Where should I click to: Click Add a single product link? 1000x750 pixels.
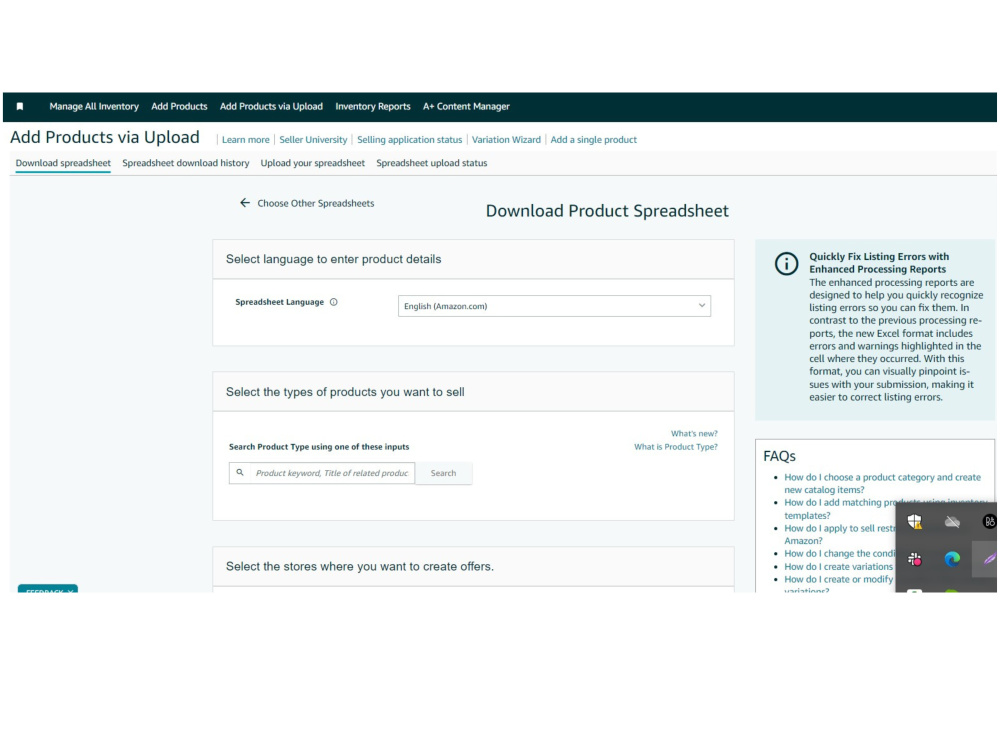[594, 140]
